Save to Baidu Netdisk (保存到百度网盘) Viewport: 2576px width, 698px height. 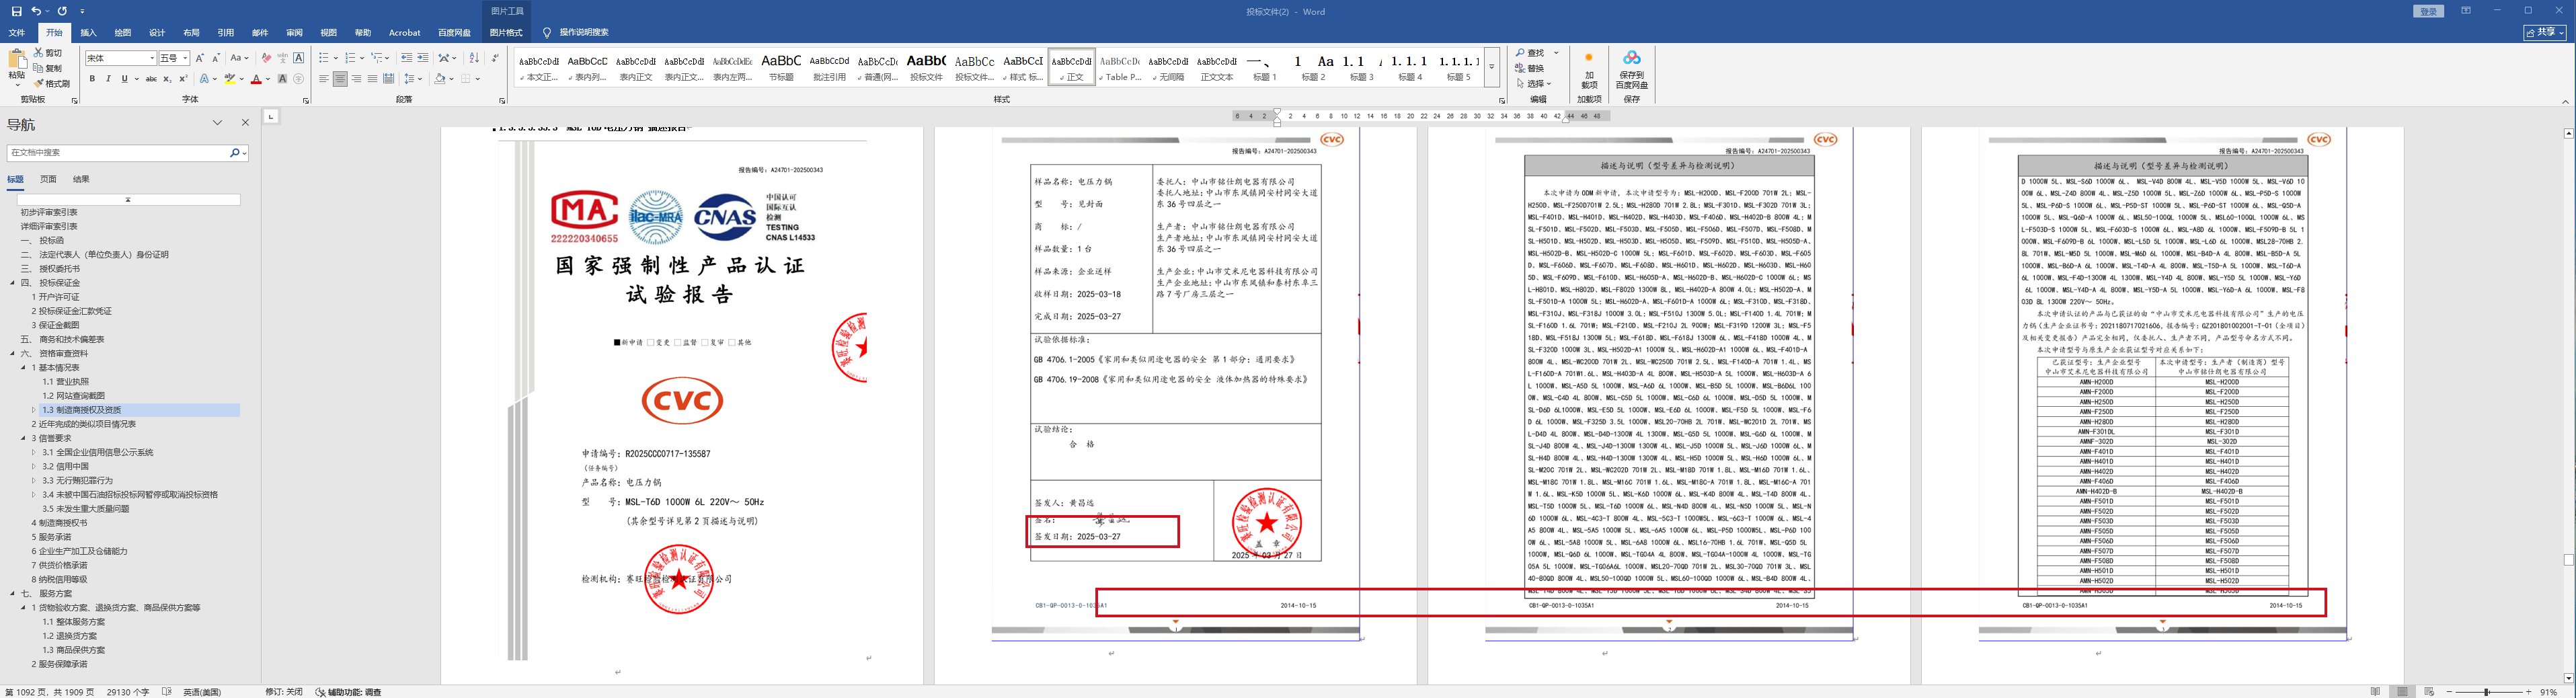1631,71
